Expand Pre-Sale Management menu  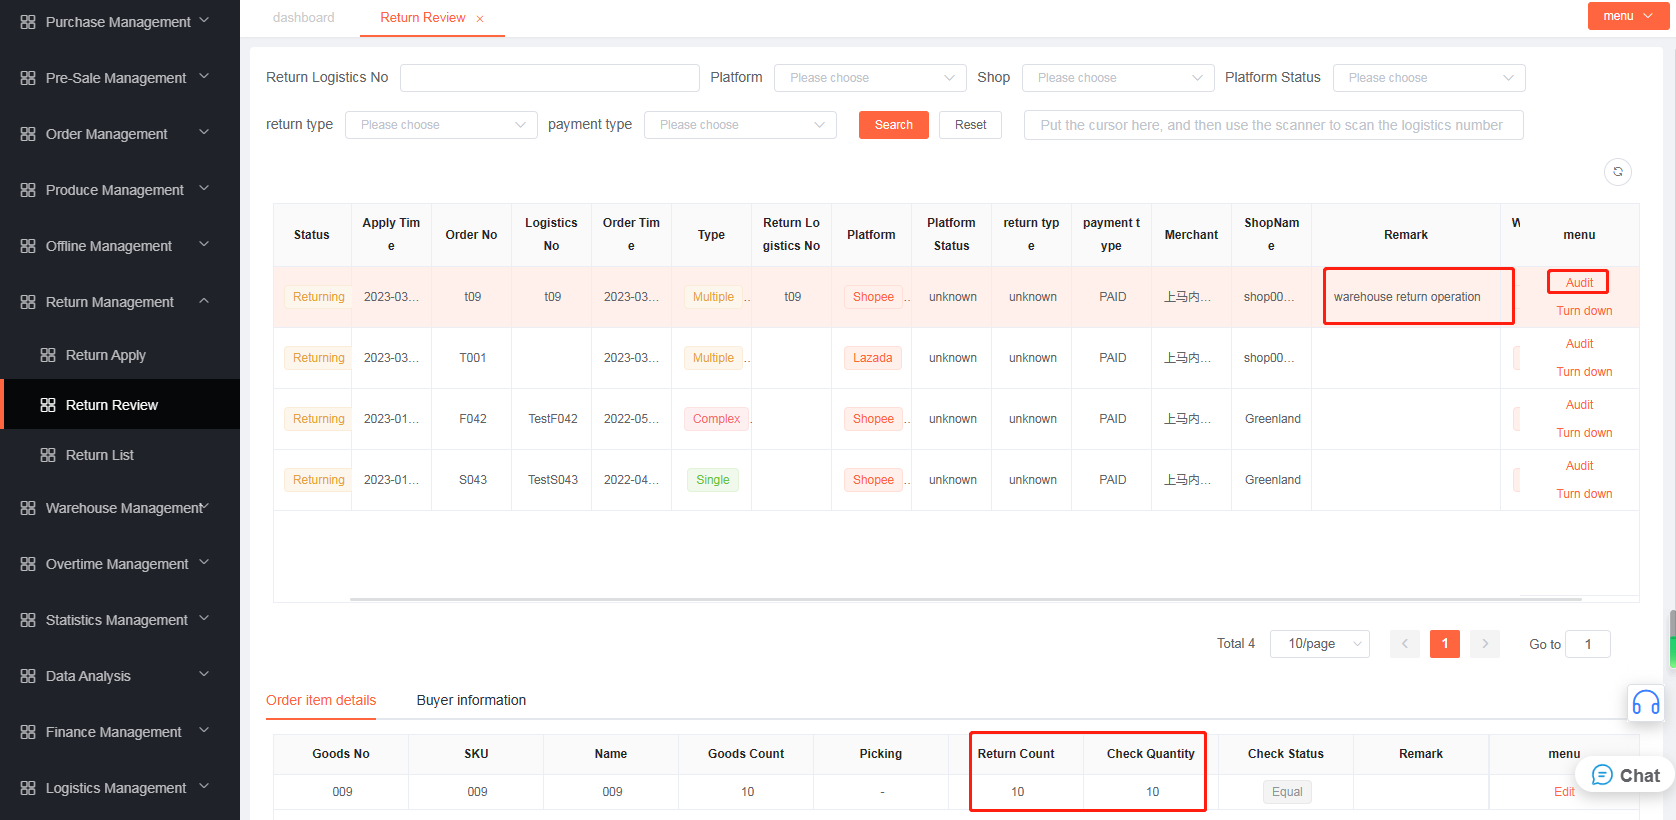point(204,76)
